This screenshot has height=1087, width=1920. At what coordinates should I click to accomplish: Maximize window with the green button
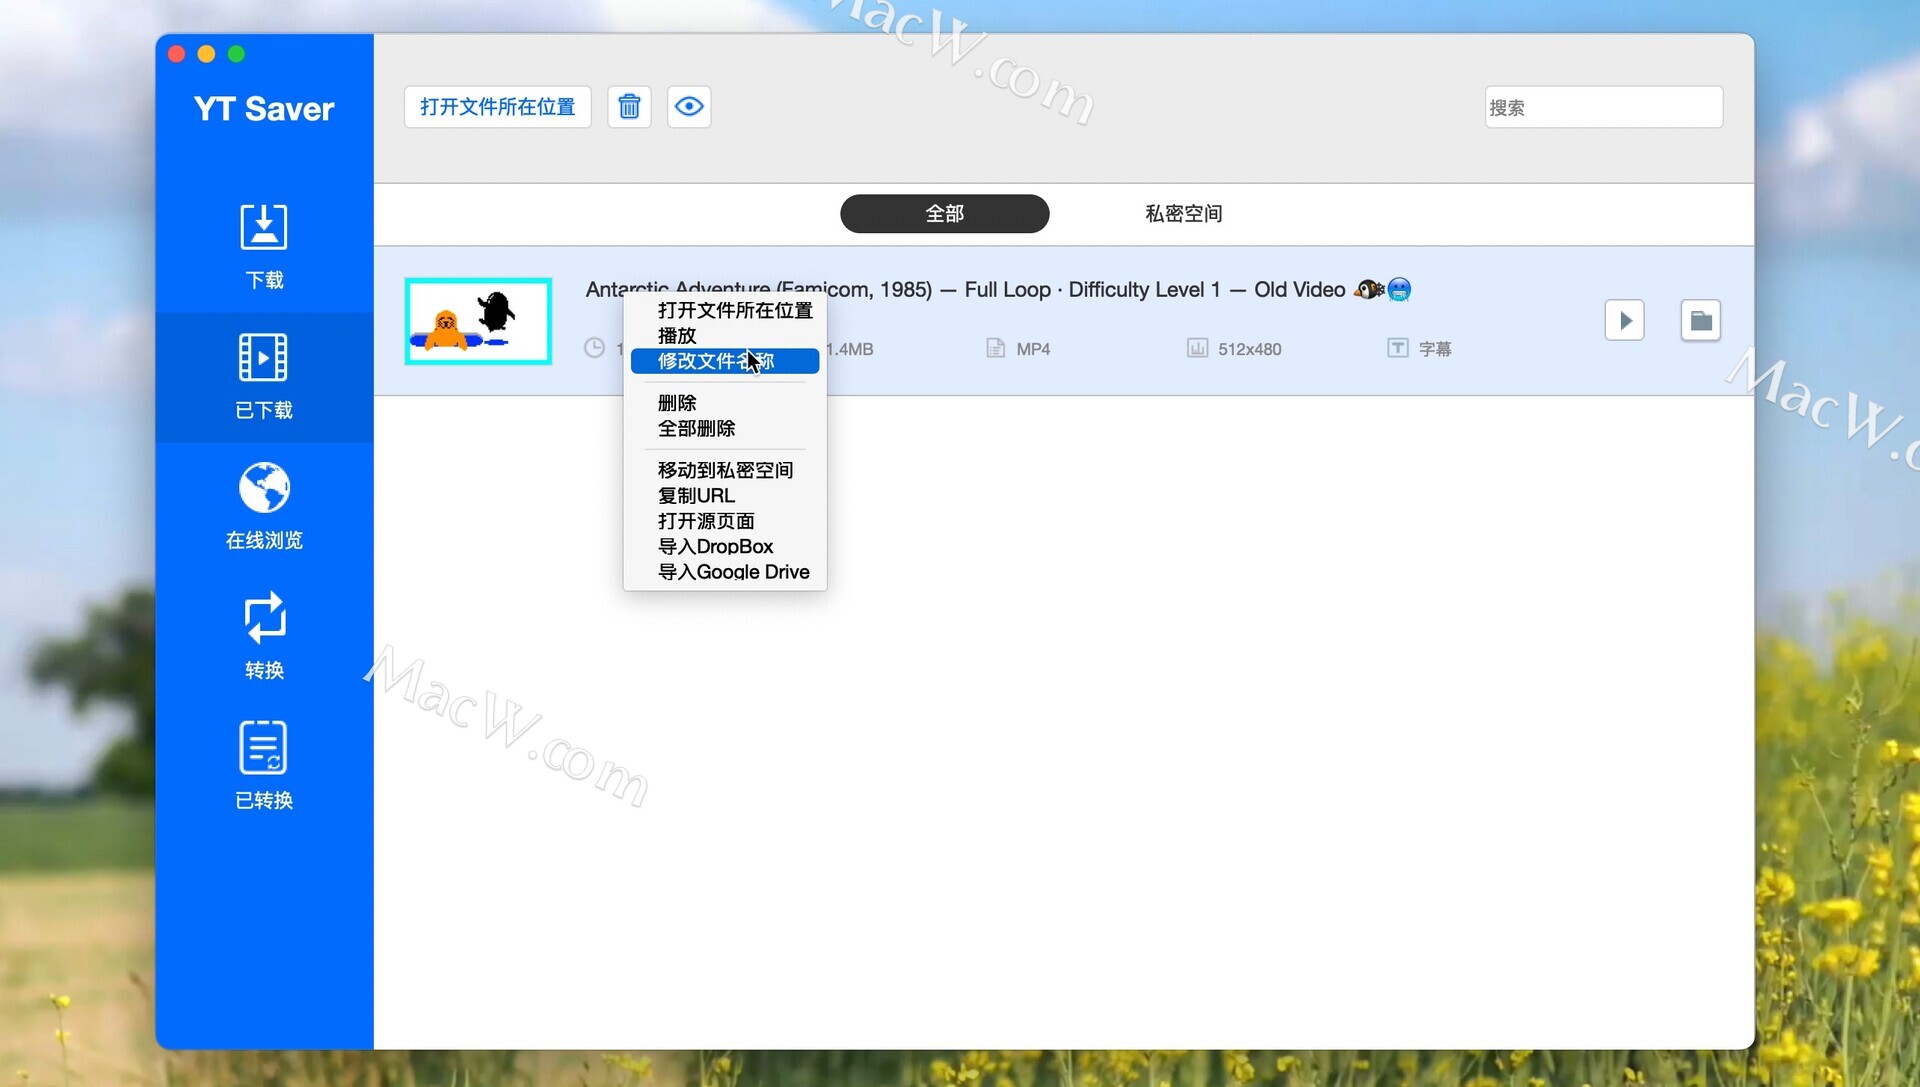(237, 54)
